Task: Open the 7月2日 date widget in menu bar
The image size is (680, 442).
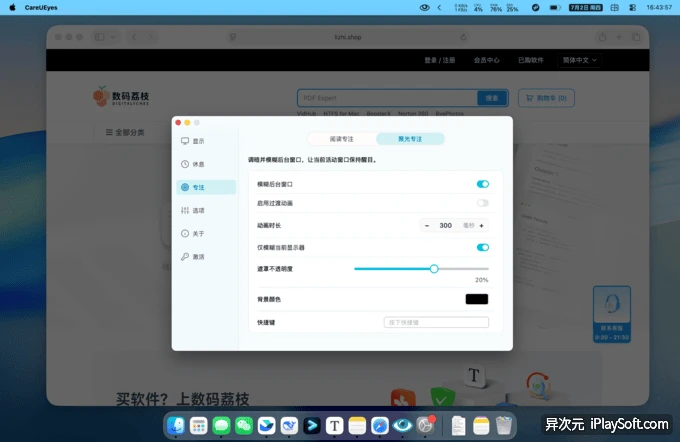Action: 585,7
